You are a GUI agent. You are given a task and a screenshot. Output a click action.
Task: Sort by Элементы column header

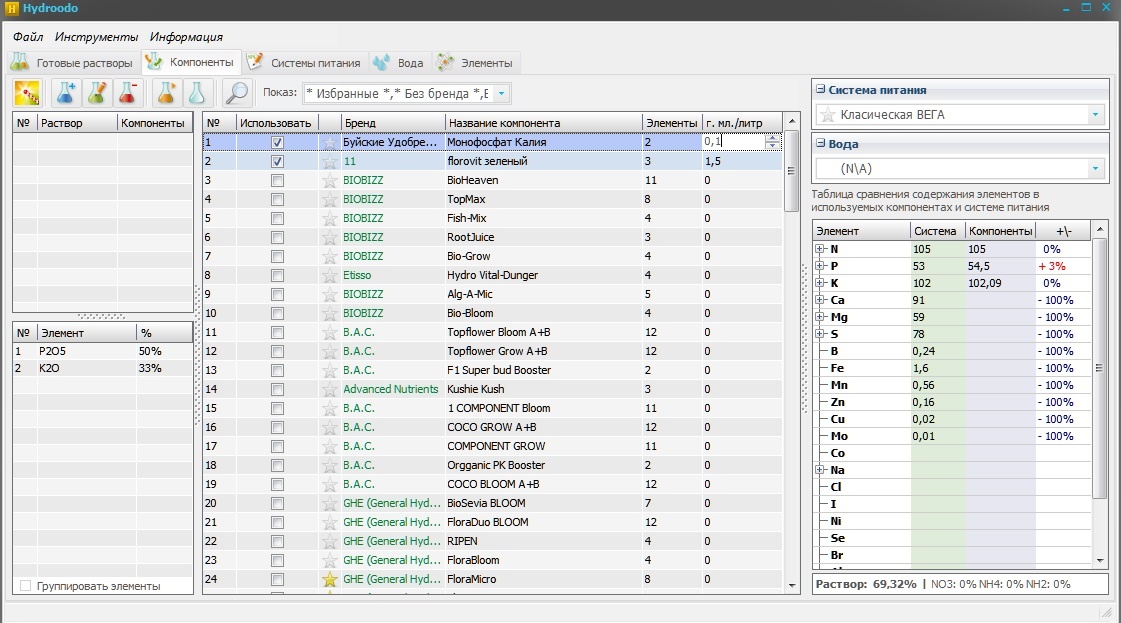(x=671, y=123)
